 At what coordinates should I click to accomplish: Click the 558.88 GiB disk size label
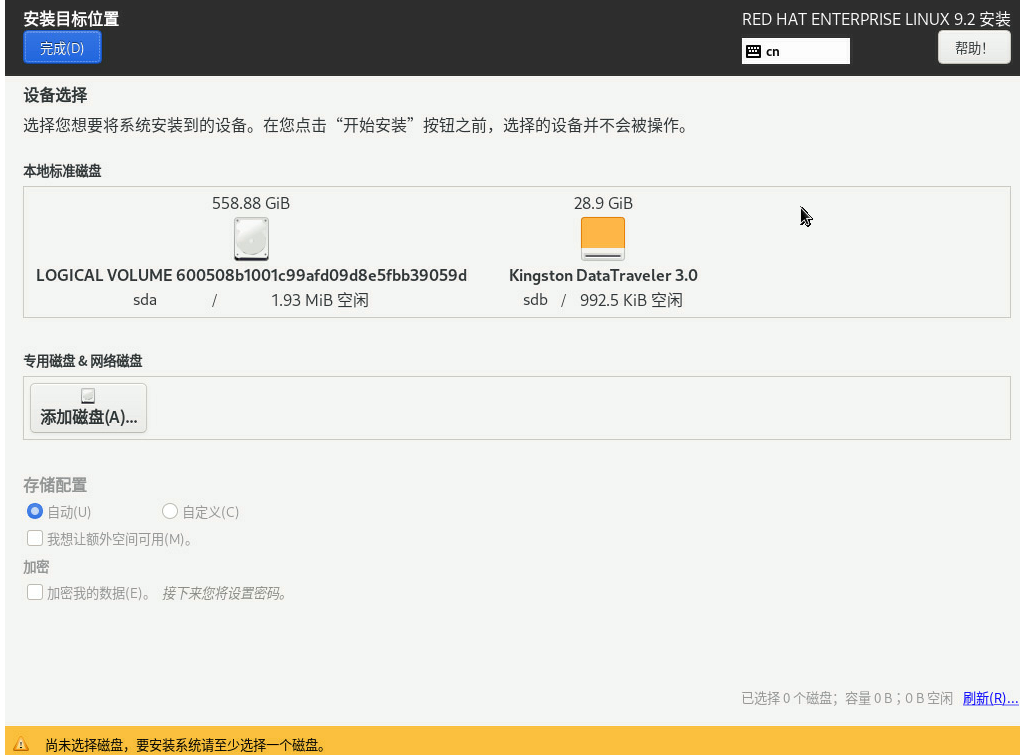pos(251,203)
